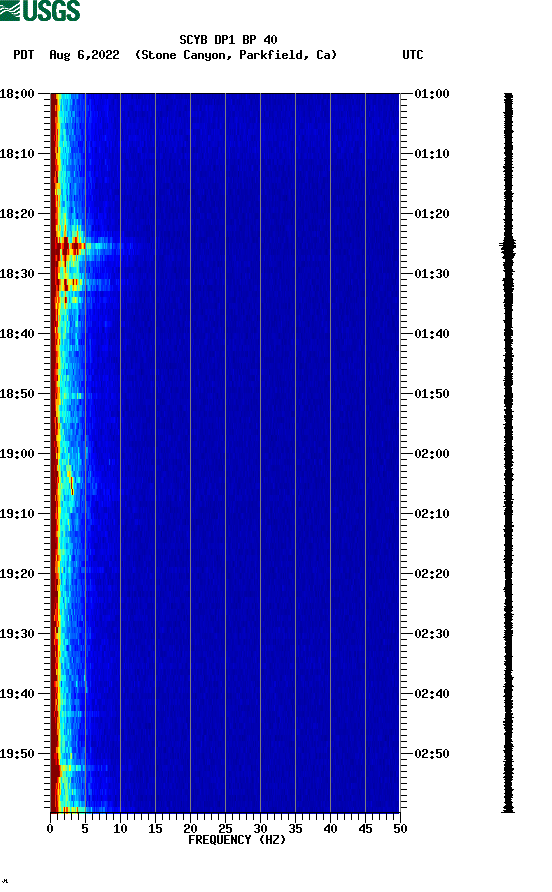This screenshot has width=552, height=892.
Task: Click the 19:50 PDT time label
Action: pyautogui.click(x=17, y=754)
